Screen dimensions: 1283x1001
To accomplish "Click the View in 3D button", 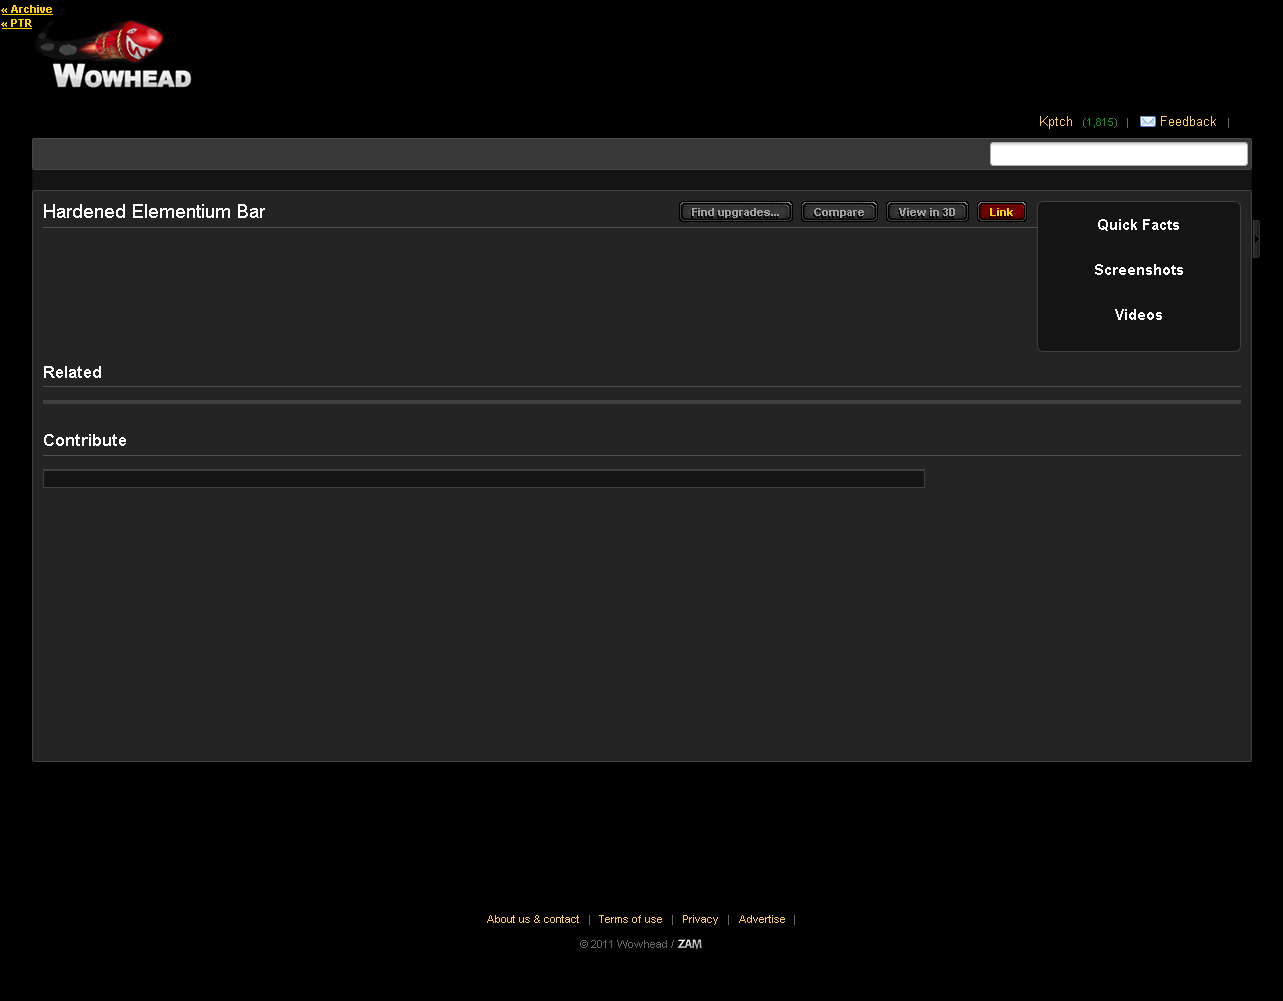I will (x=927, y=212).
